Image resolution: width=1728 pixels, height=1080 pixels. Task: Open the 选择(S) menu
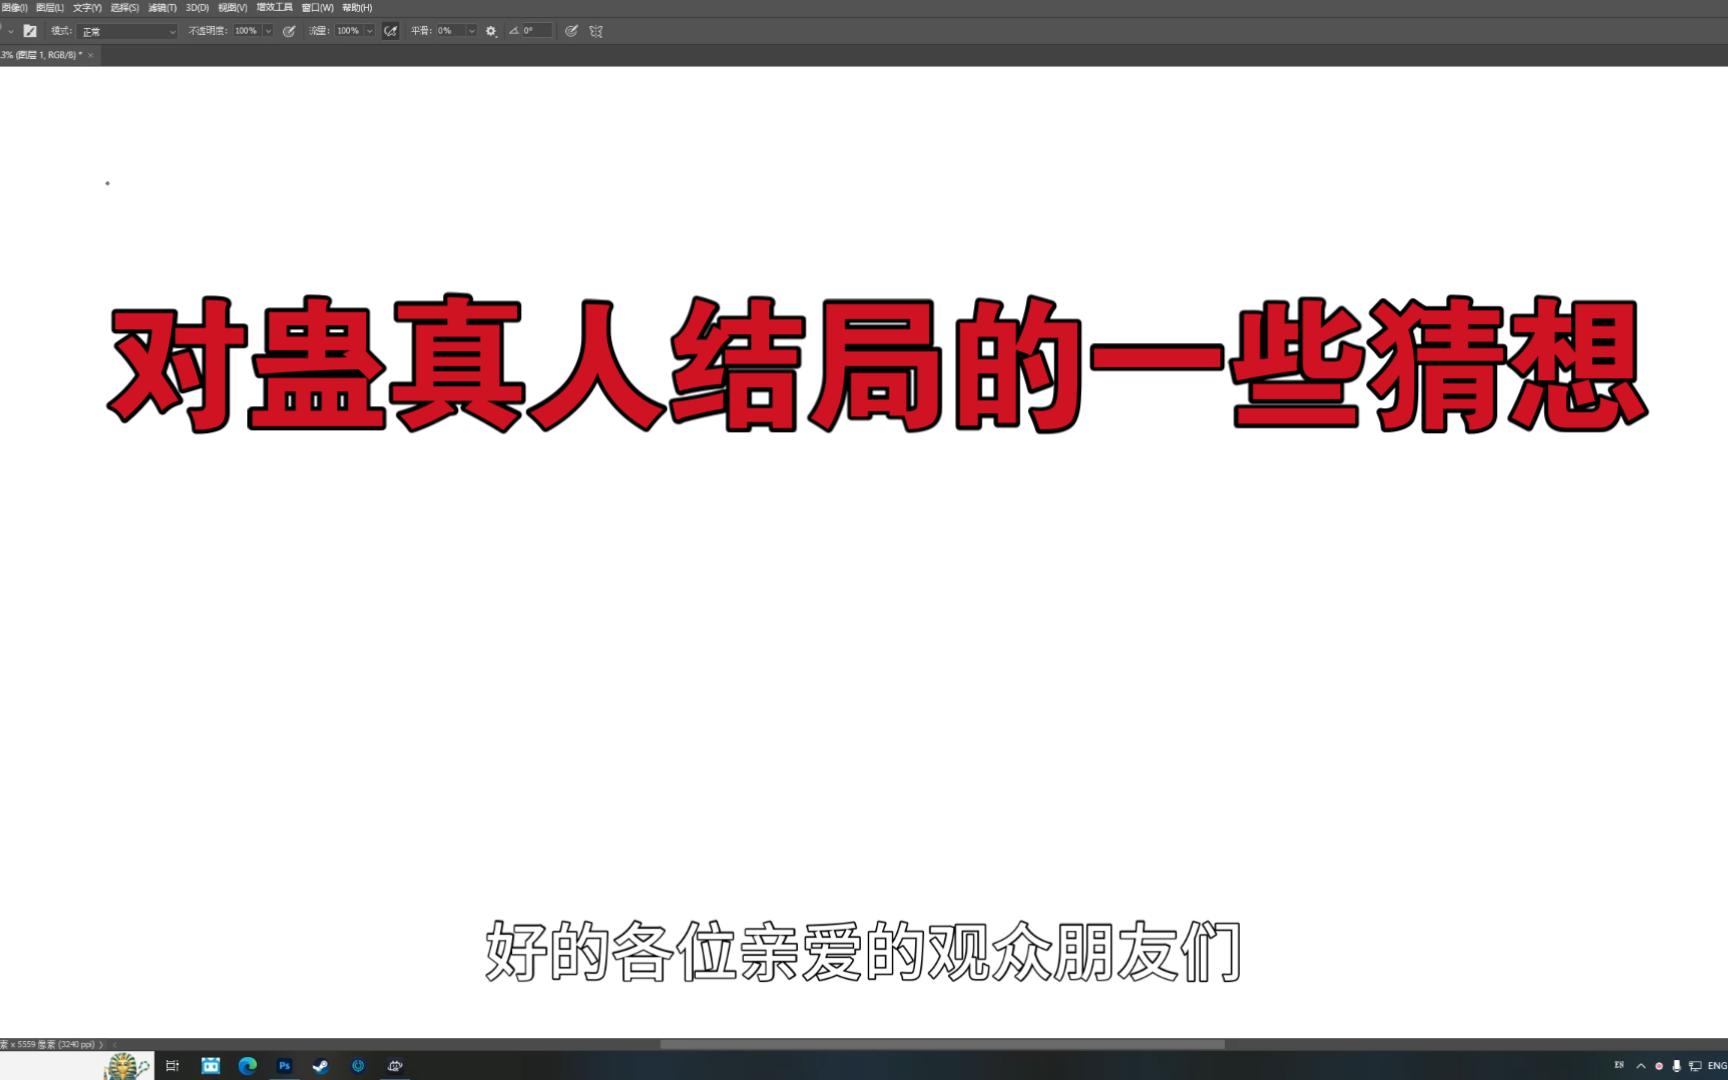(125, 7)
